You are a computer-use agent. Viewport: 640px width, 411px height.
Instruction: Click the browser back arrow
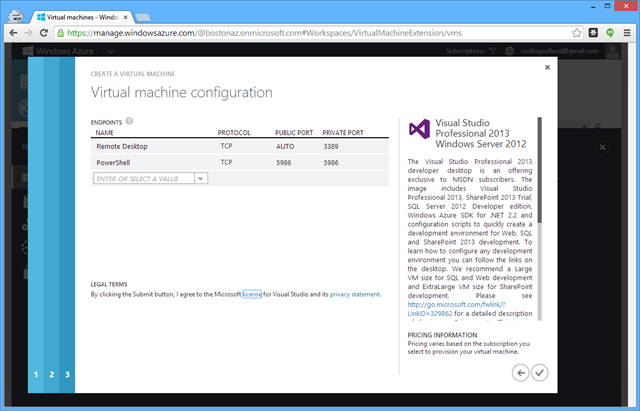[x=13, y=32]
